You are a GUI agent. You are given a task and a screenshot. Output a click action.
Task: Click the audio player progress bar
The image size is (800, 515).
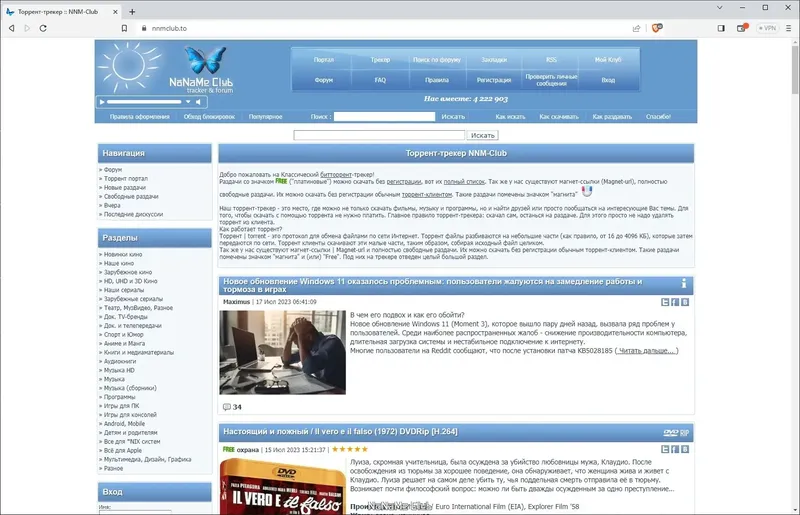(144, 102)
